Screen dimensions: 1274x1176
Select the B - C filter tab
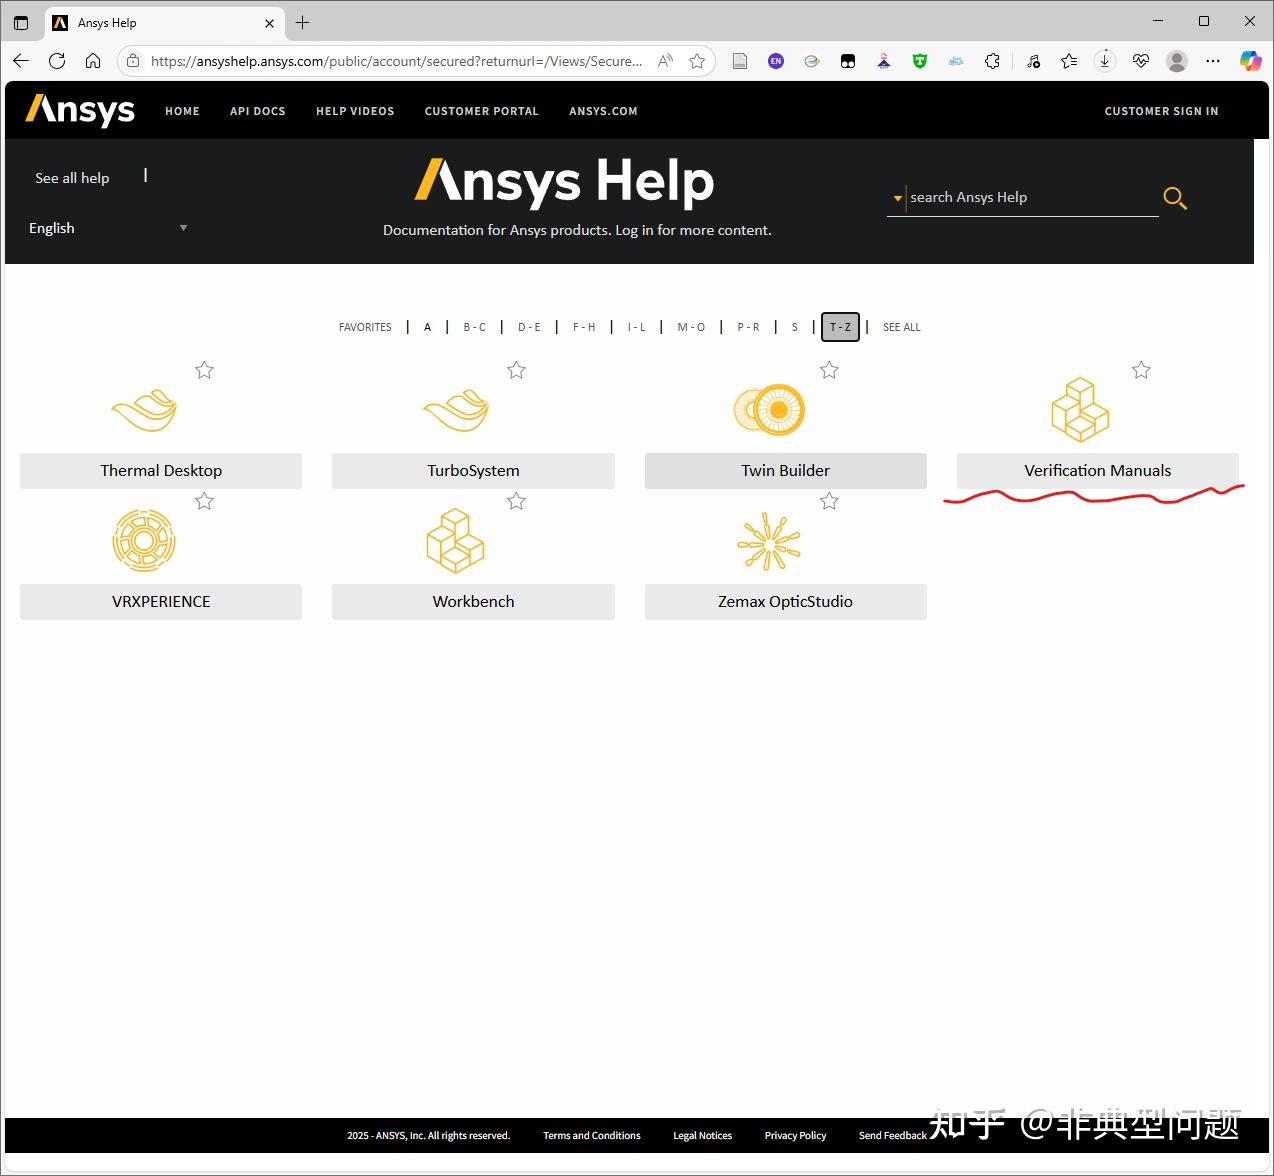[x=474, y=327]
